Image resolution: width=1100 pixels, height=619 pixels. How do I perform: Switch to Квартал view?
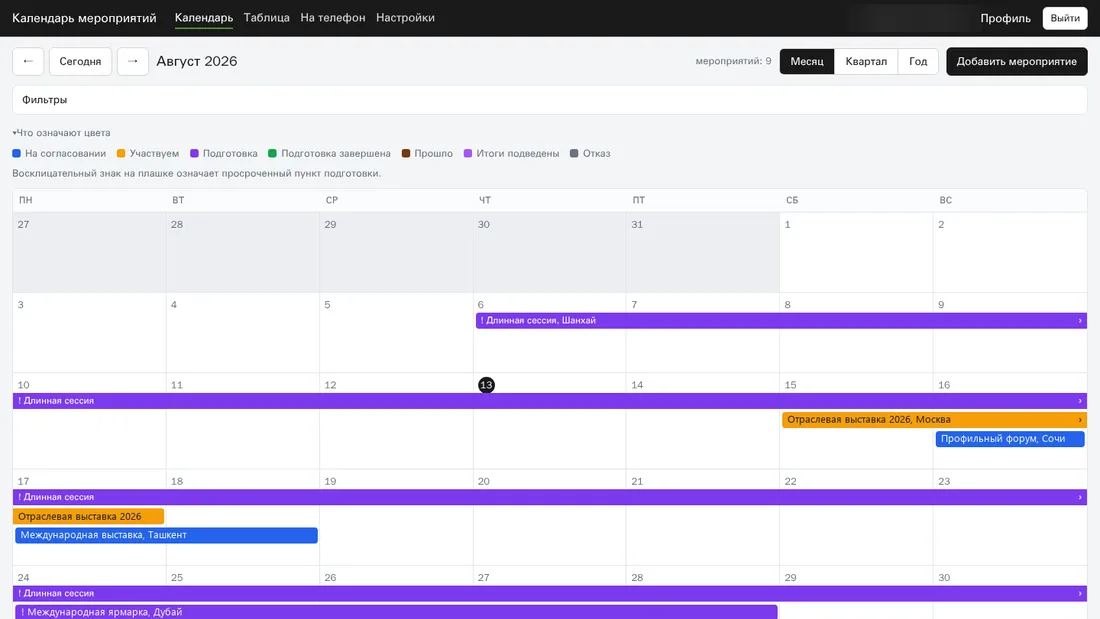pyautogui.click(x=866, y=61)
